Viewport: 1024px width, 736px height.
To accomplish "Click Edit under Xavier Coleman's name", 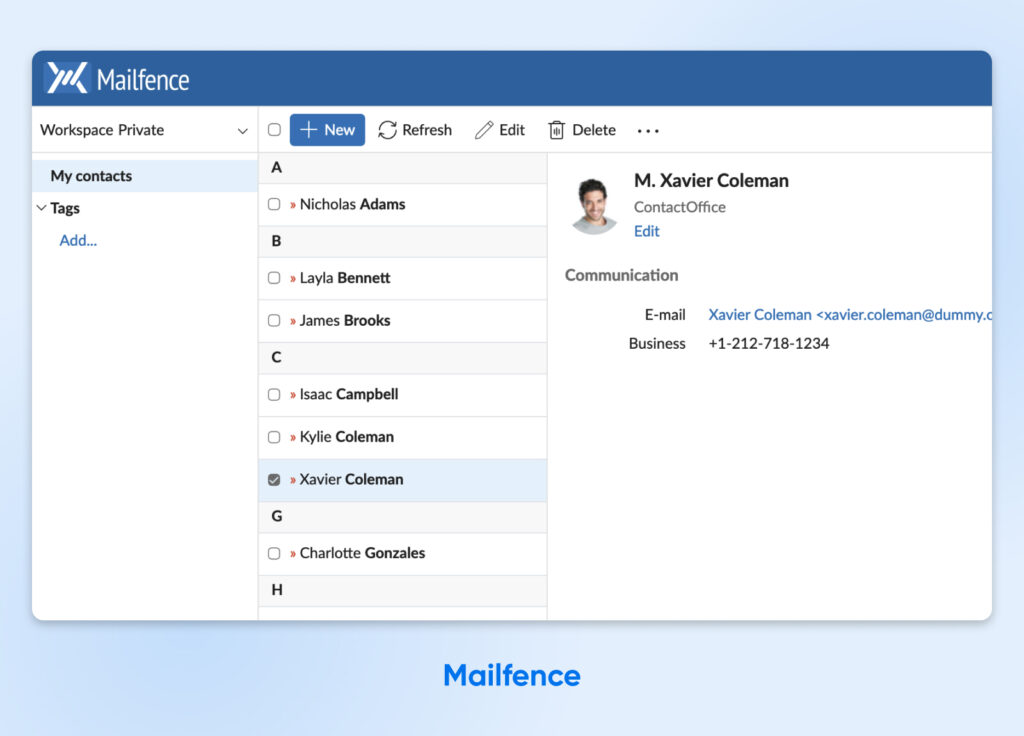I will [646, 231].
